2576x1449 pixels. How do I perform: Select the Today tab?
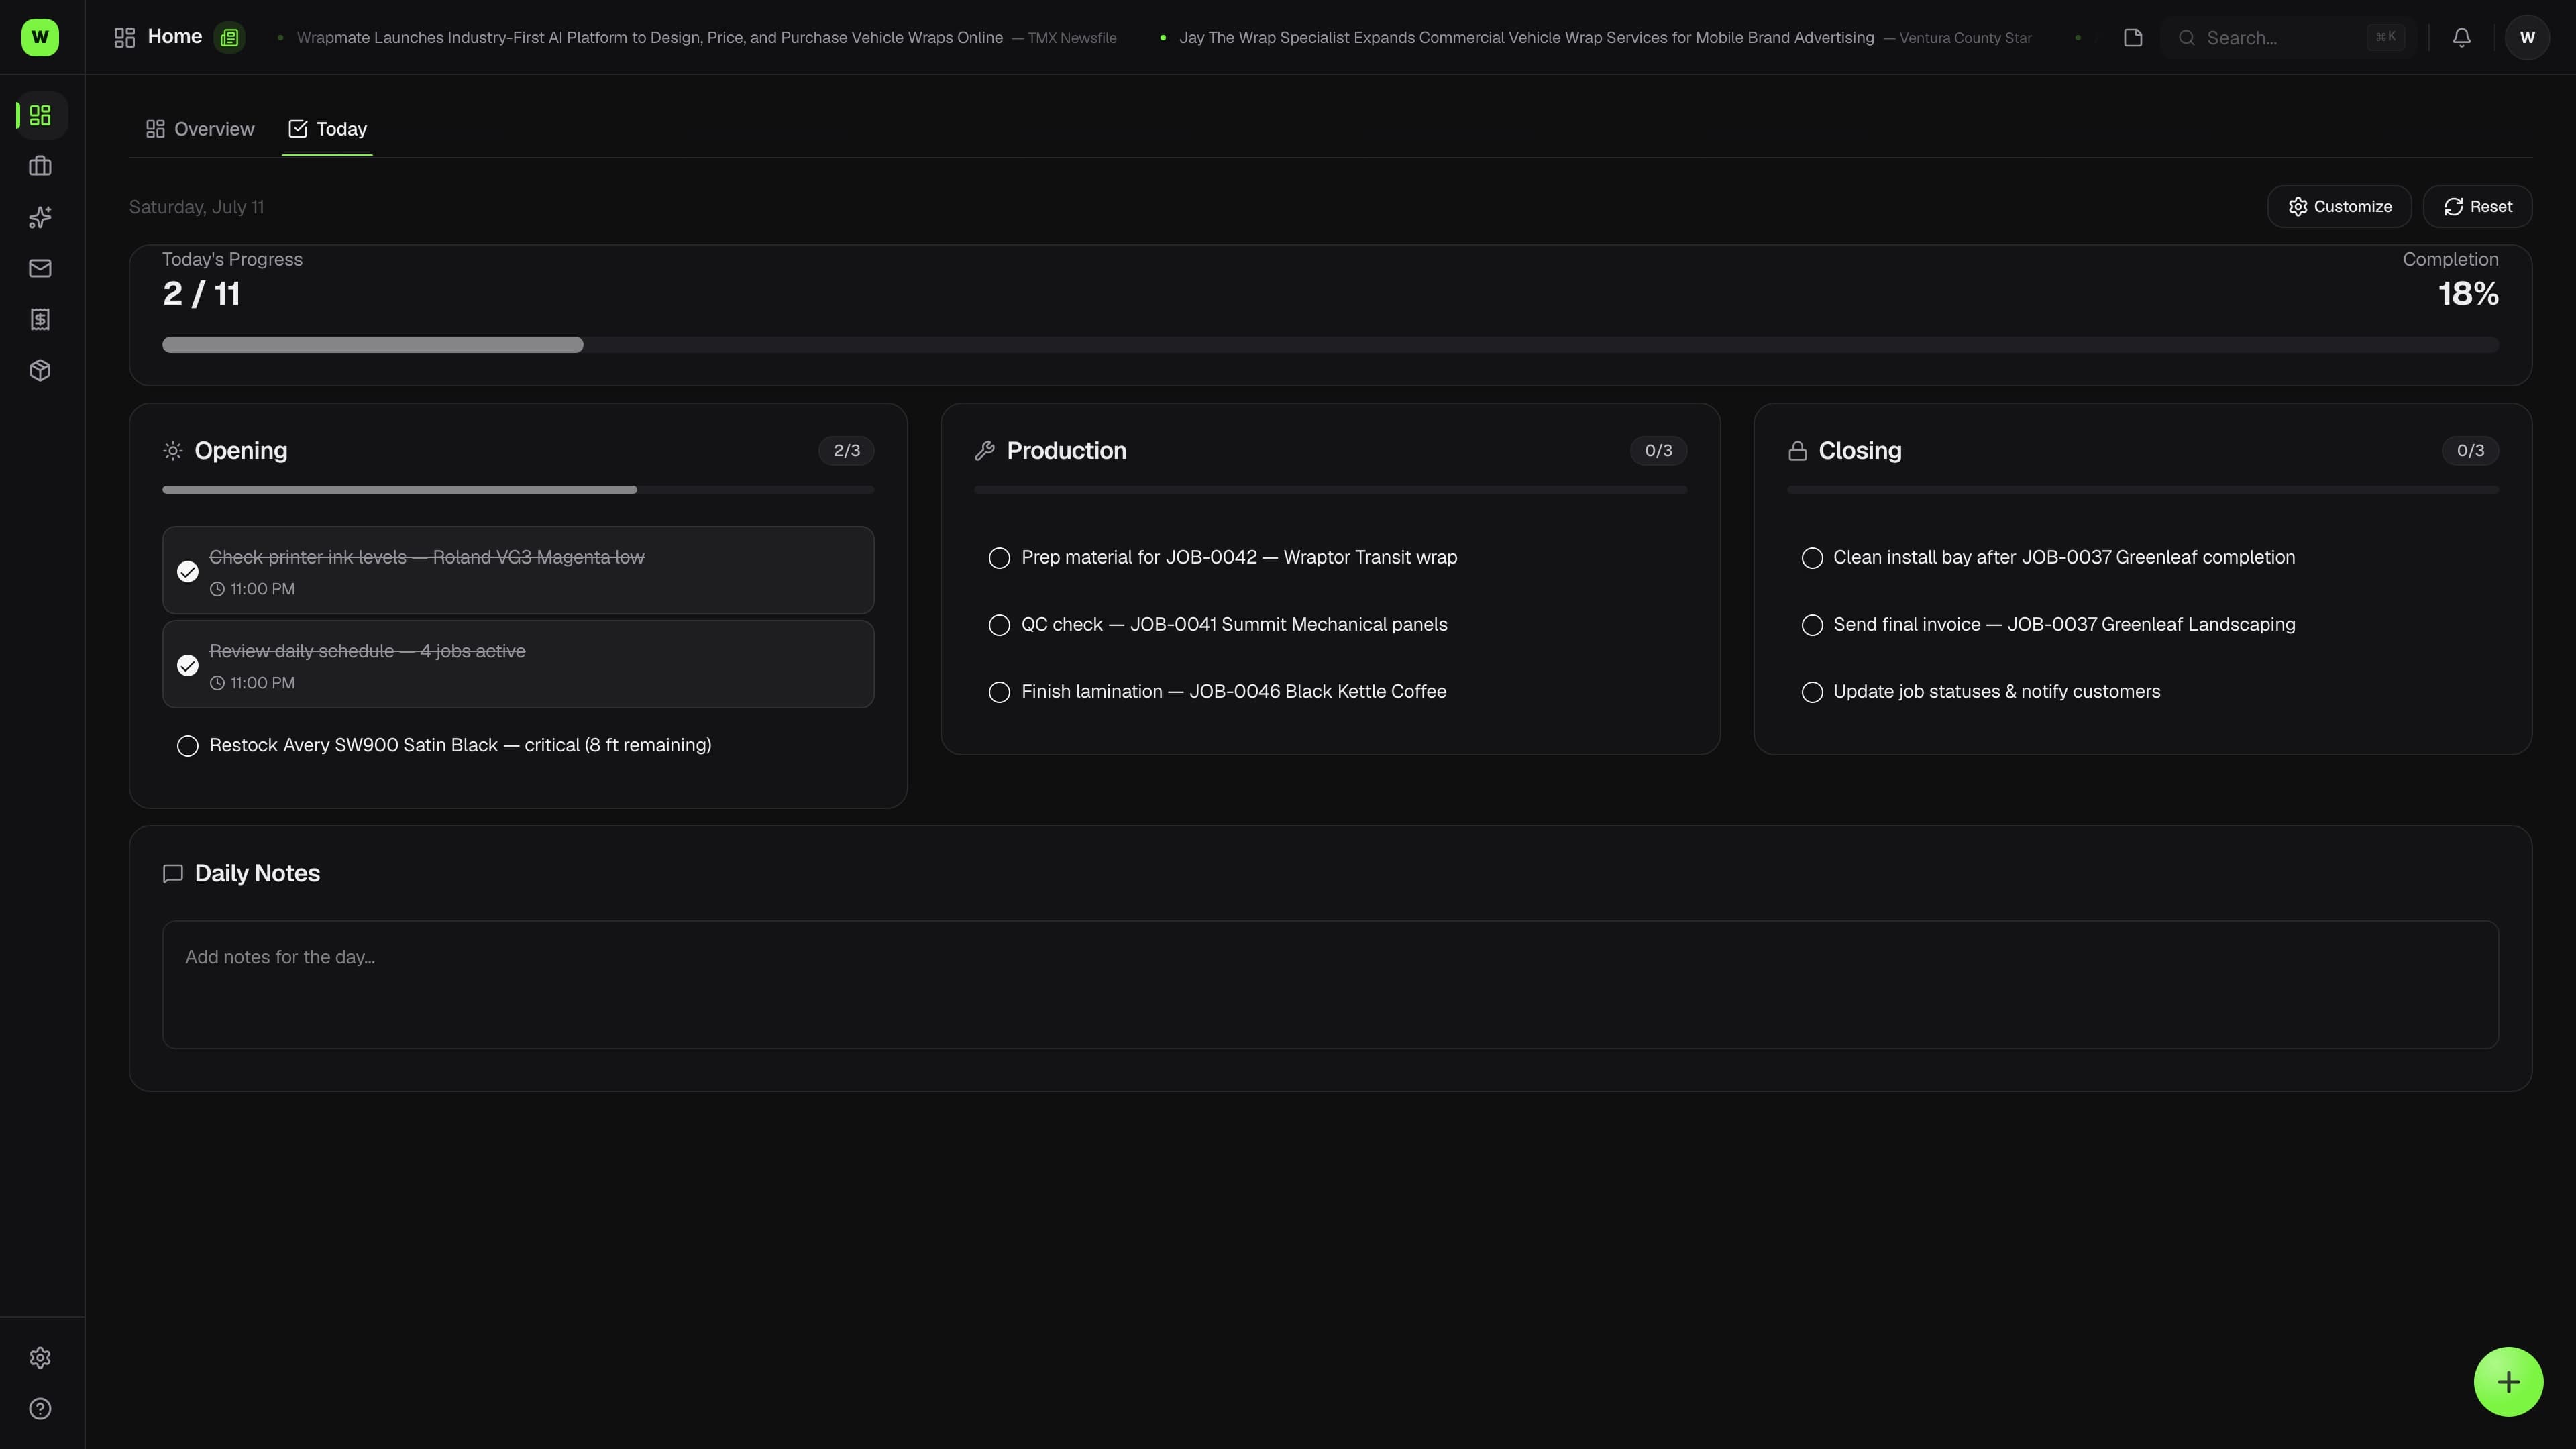(x=327, y=129)
